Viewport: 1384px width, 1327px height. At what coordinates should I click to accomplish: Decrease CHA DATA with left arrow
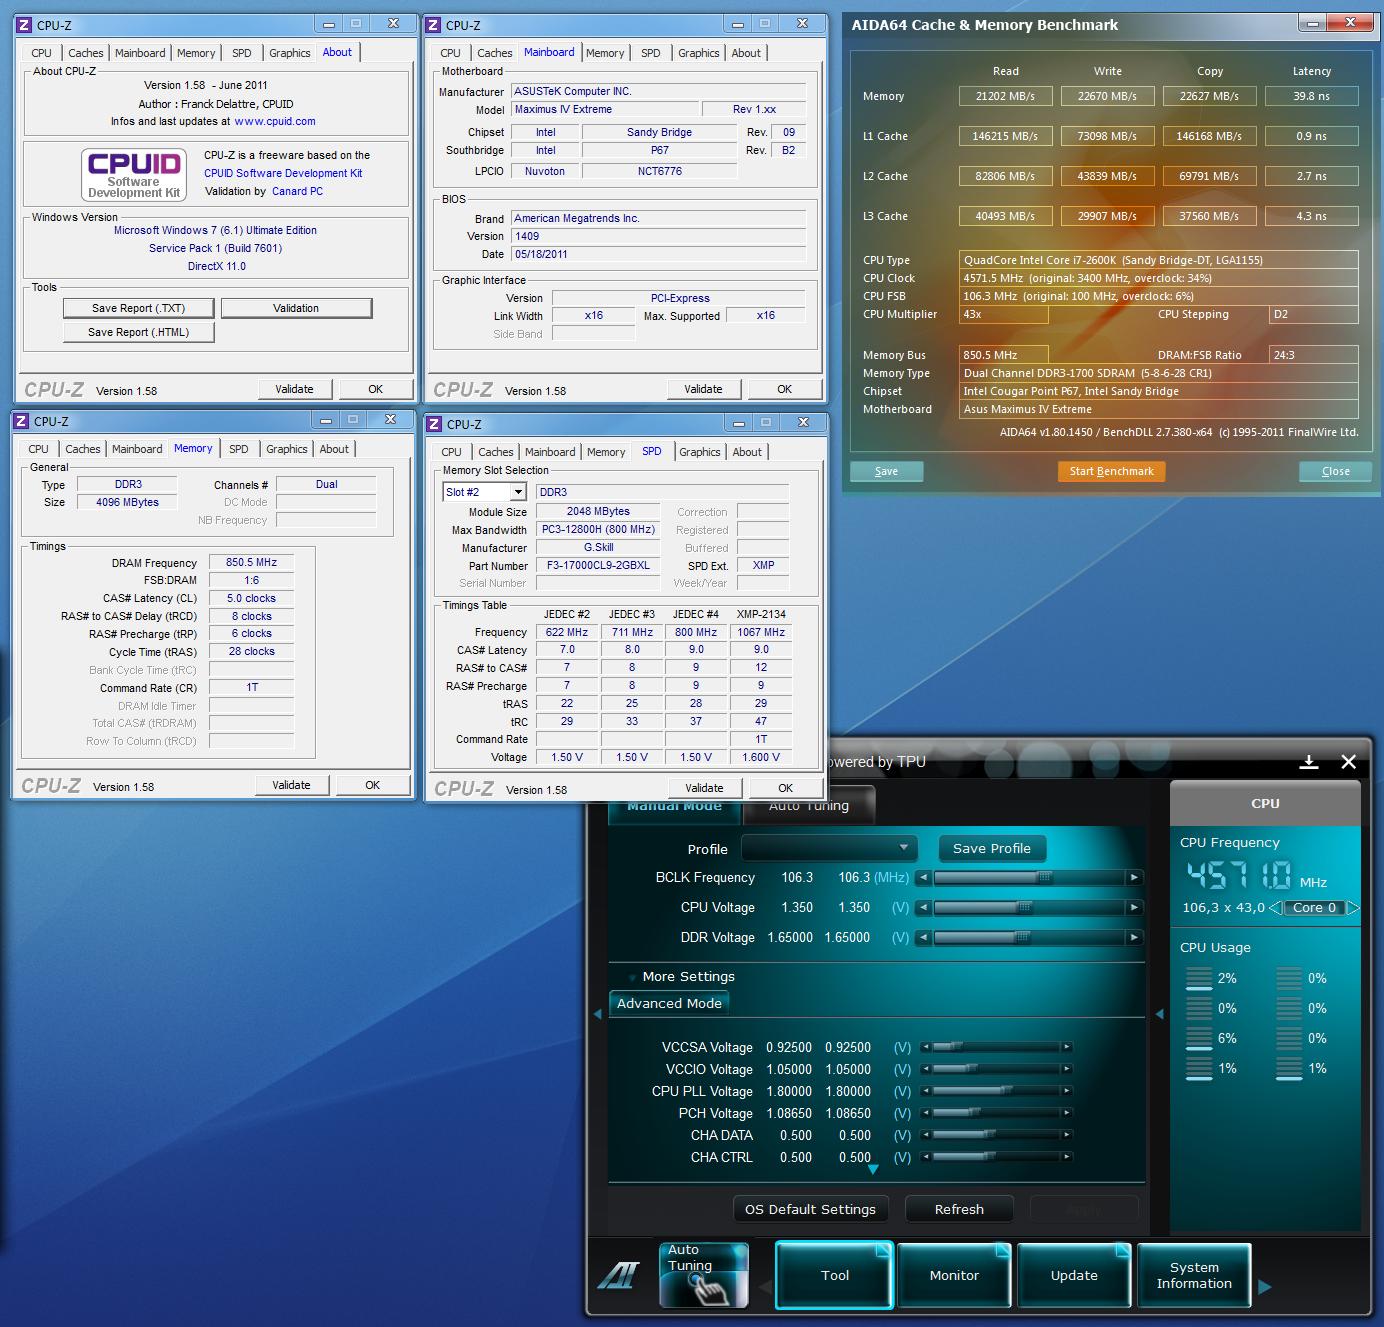[926, 1135]
